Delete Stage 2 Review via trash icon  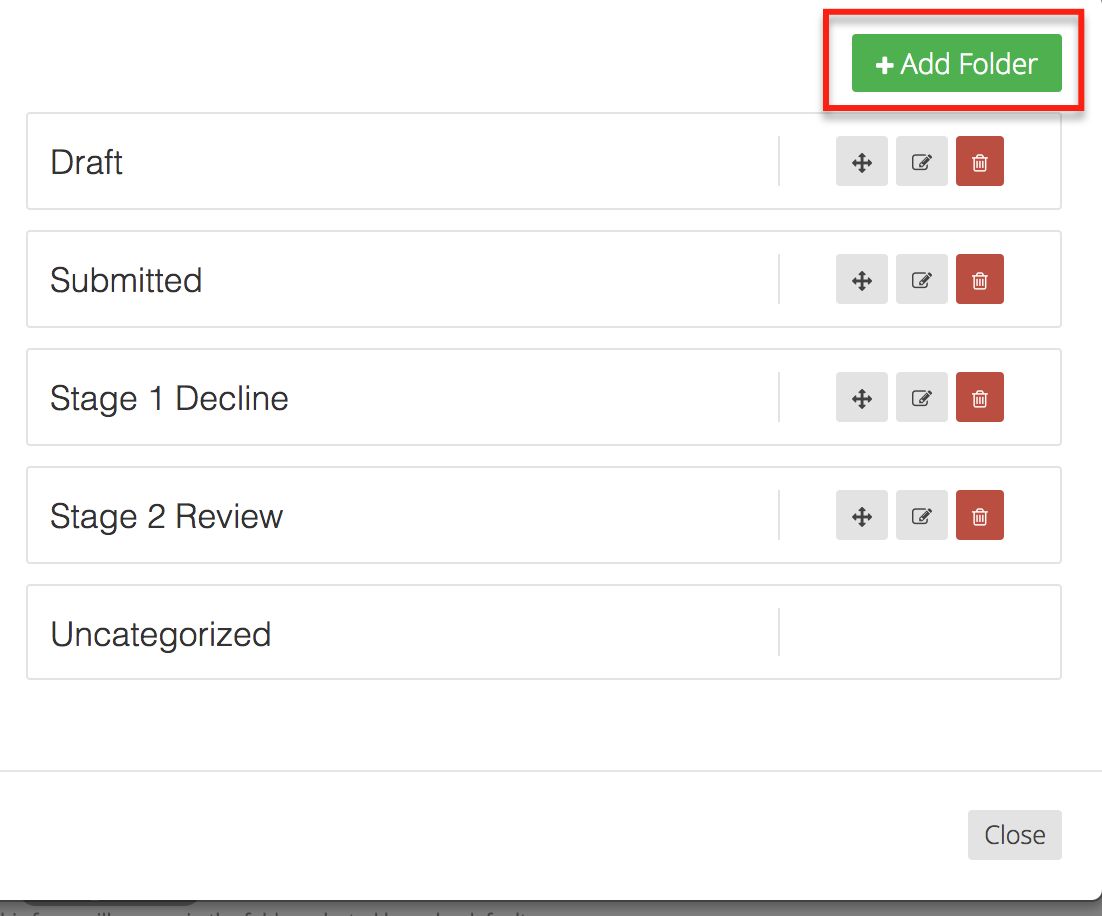(x=980, y=515)
